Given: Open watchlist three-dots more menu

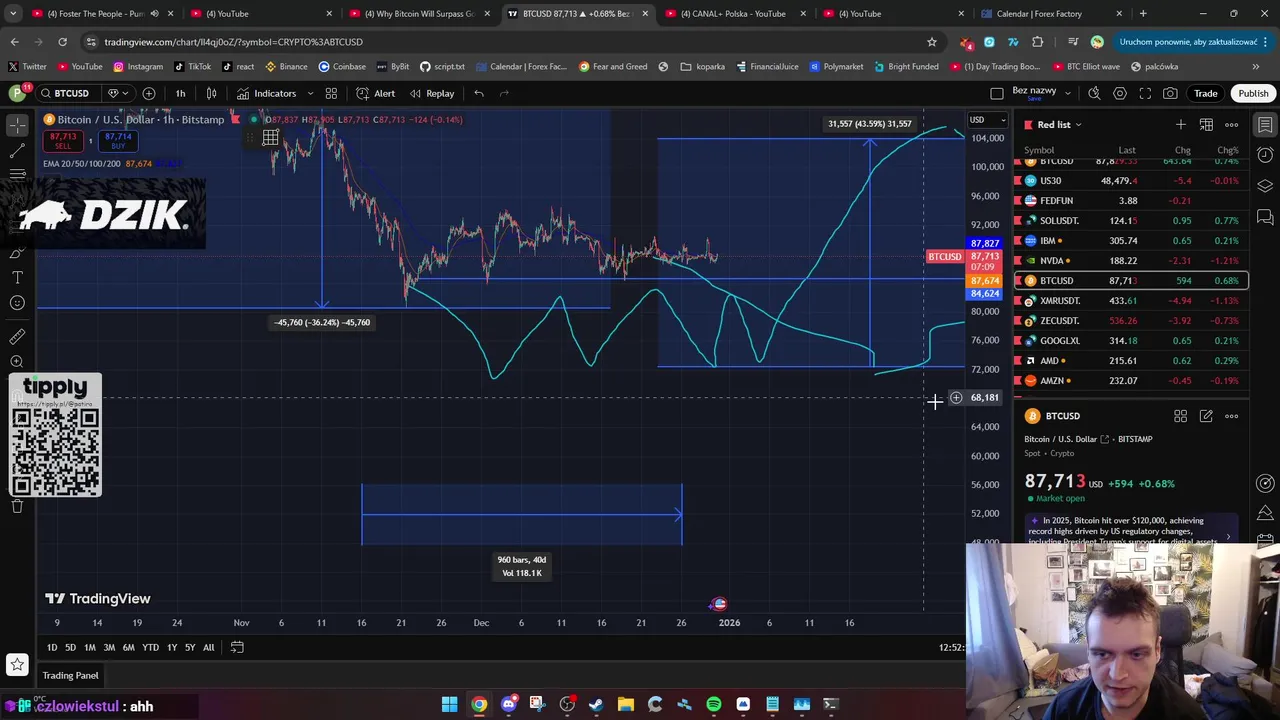Looking at the screenshot, I should point(1232,125).
